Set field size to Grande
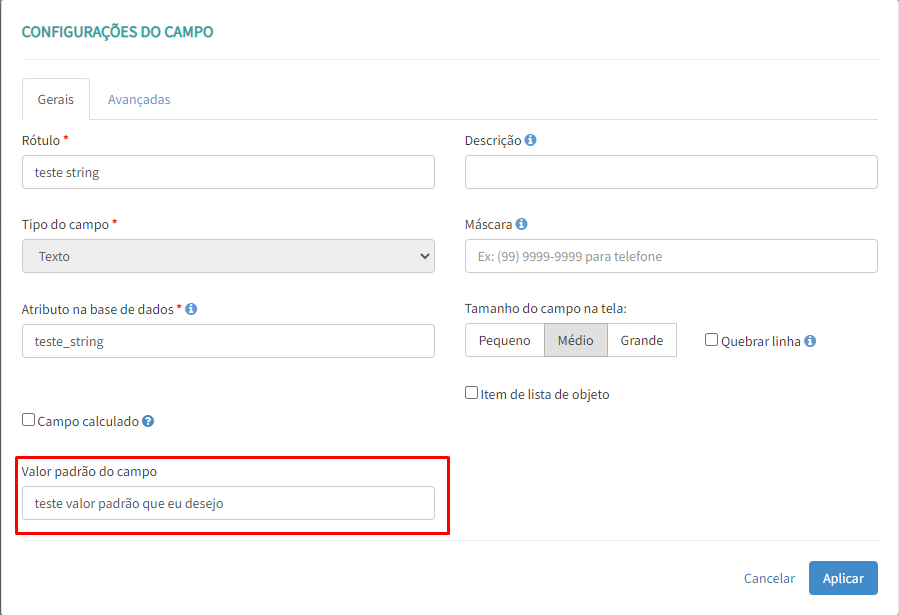Image resolution: width=899 pixels, height=615 pixels. [x=642, y=340]
